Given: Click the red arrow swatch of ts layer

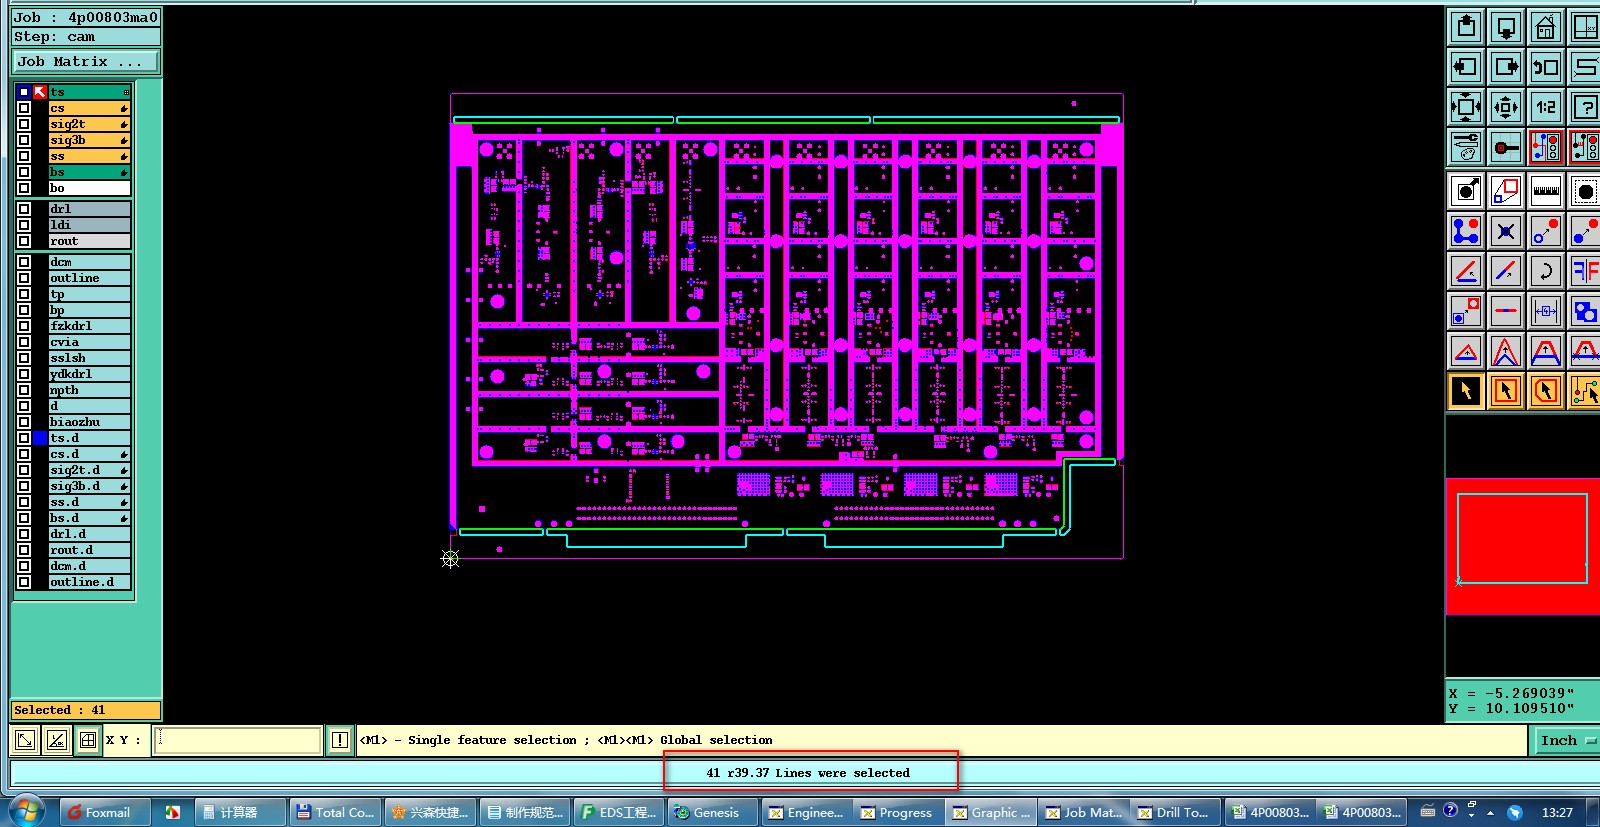Looking at the screenshot, I should (x=40, y=92).
